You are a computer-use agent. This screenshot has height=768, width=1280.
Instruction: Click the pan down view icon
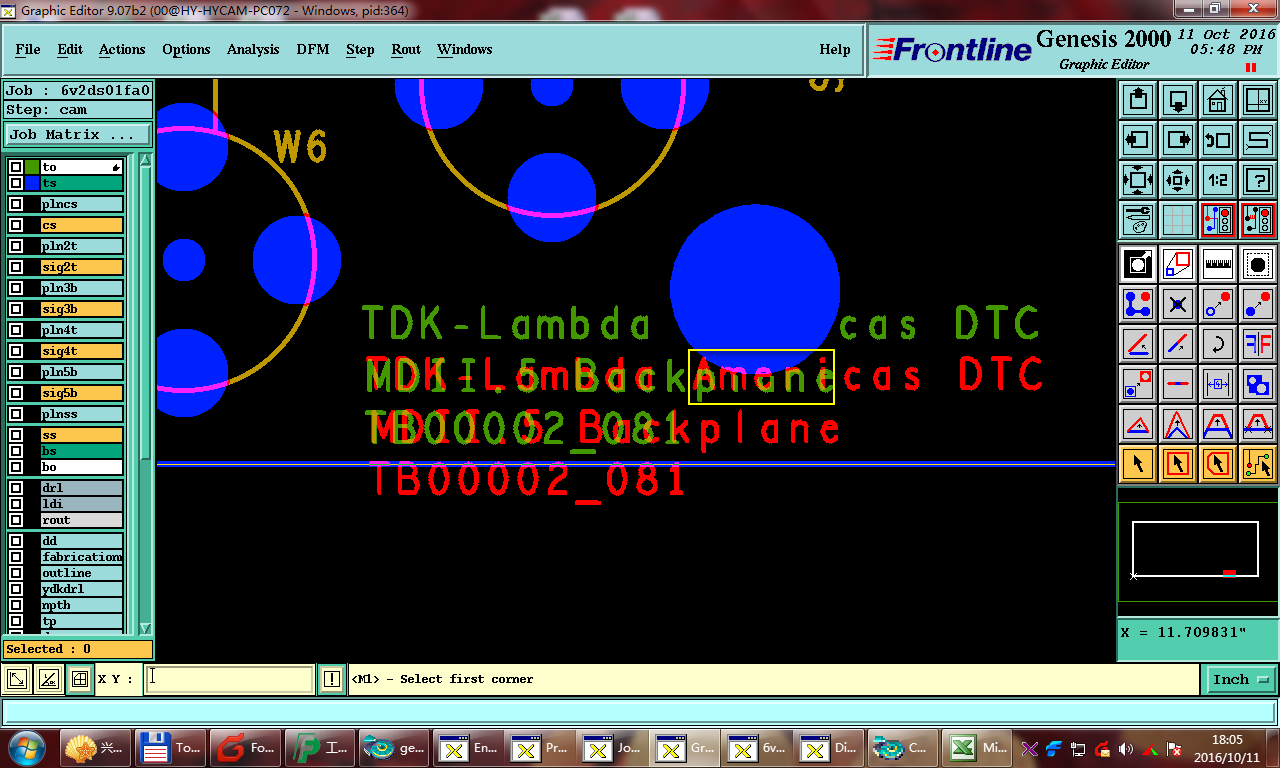[1178, 100]
